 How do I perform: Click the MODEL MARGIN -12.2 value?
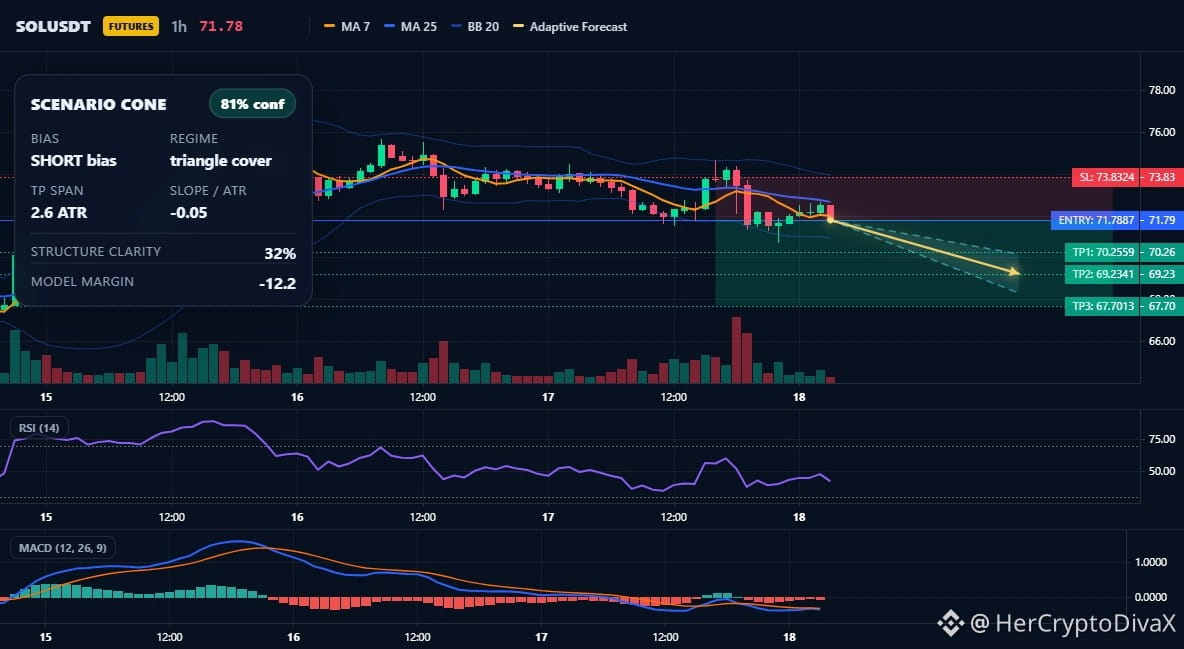[x=277, y=284]
